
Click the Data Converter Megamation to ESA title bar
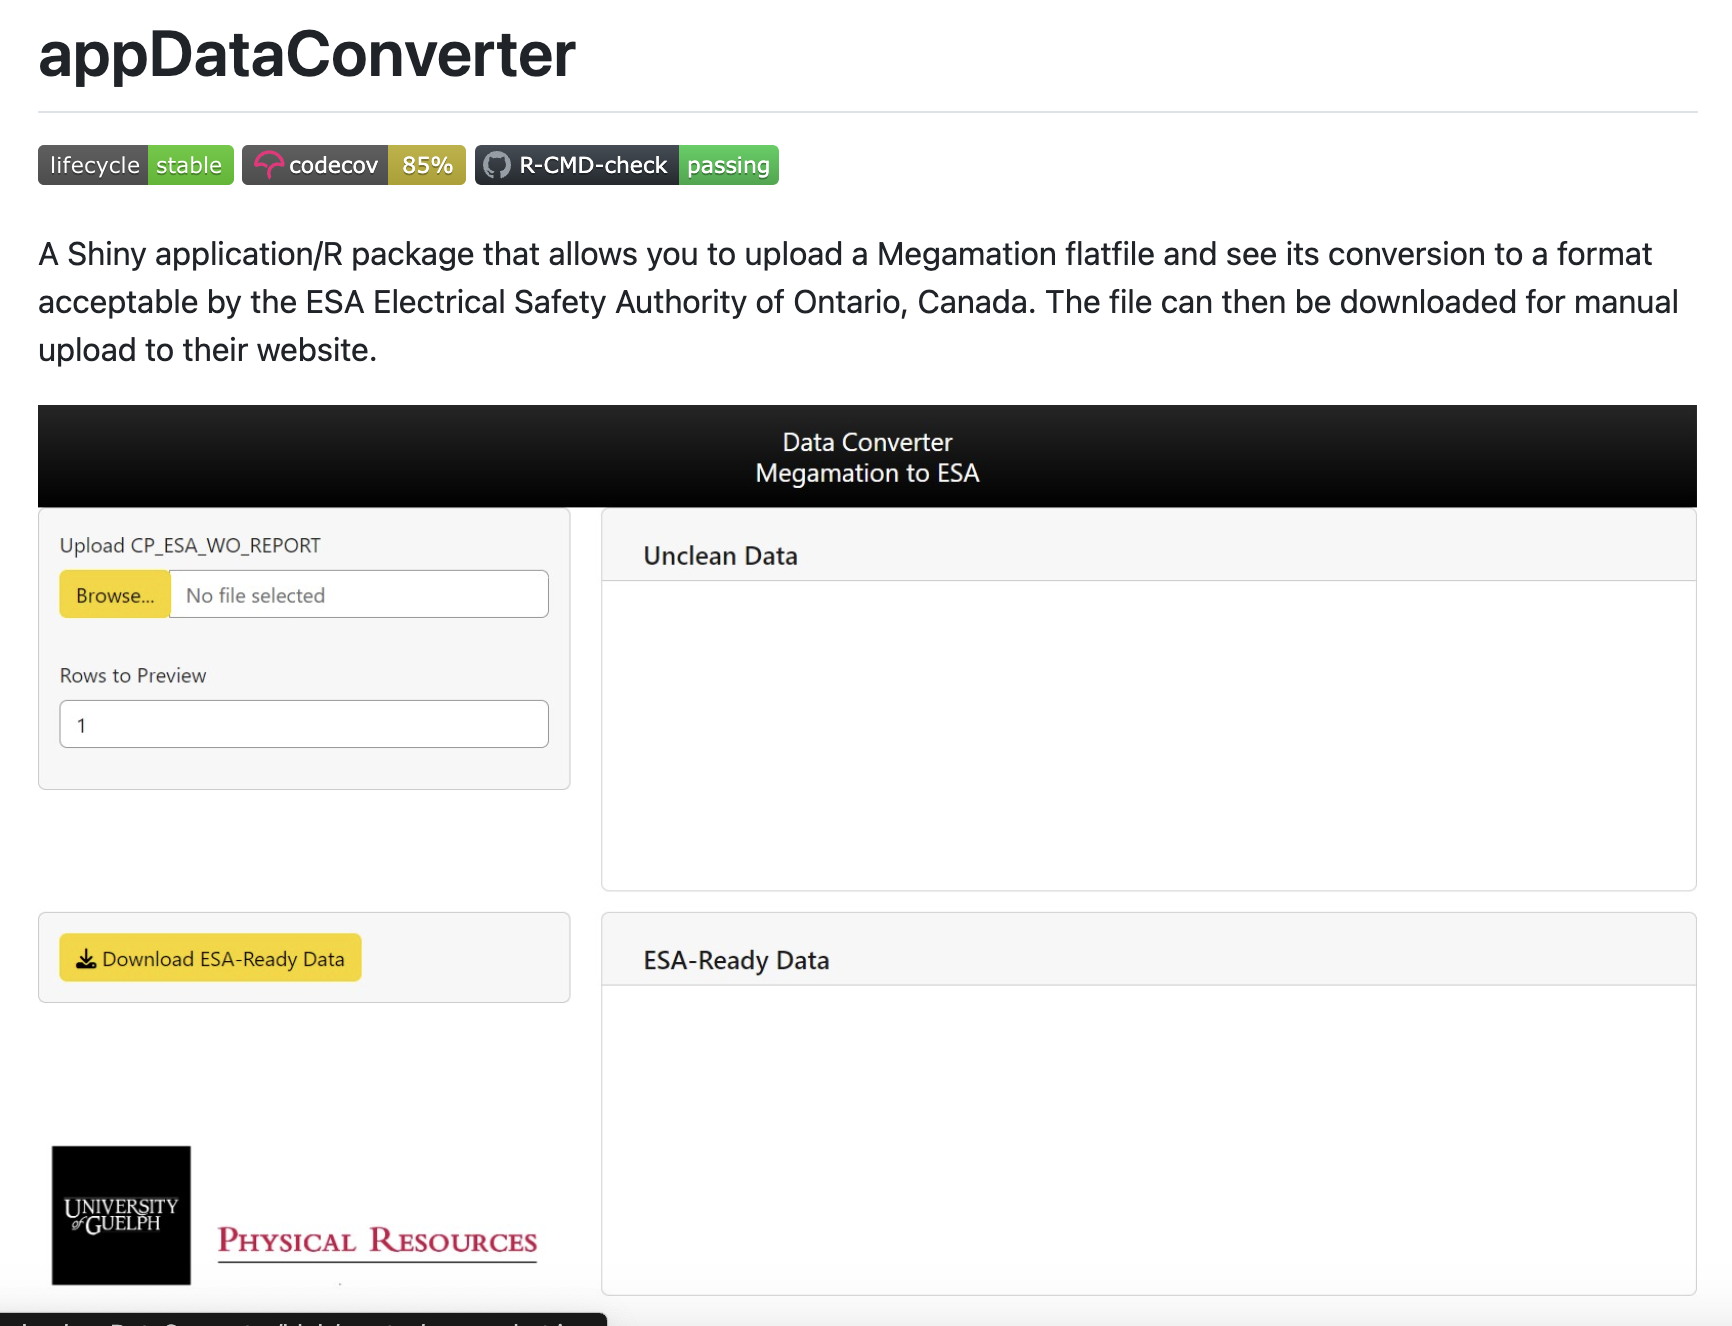(x=866, y=456)
